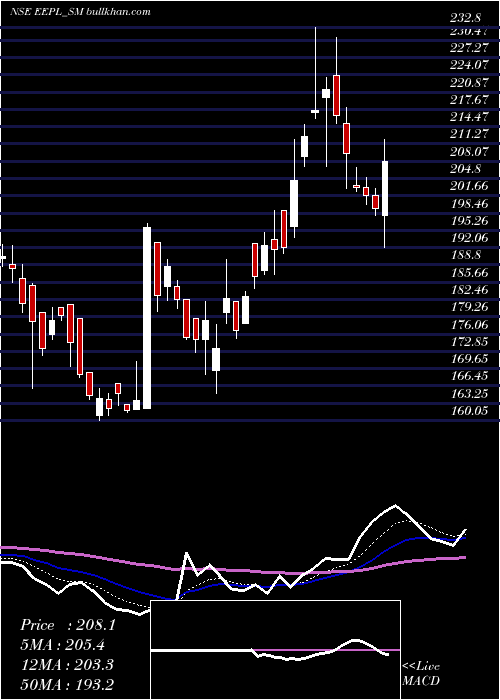
Task: Click the candle with the highest upper wick
Action: (x=315, y=73)
